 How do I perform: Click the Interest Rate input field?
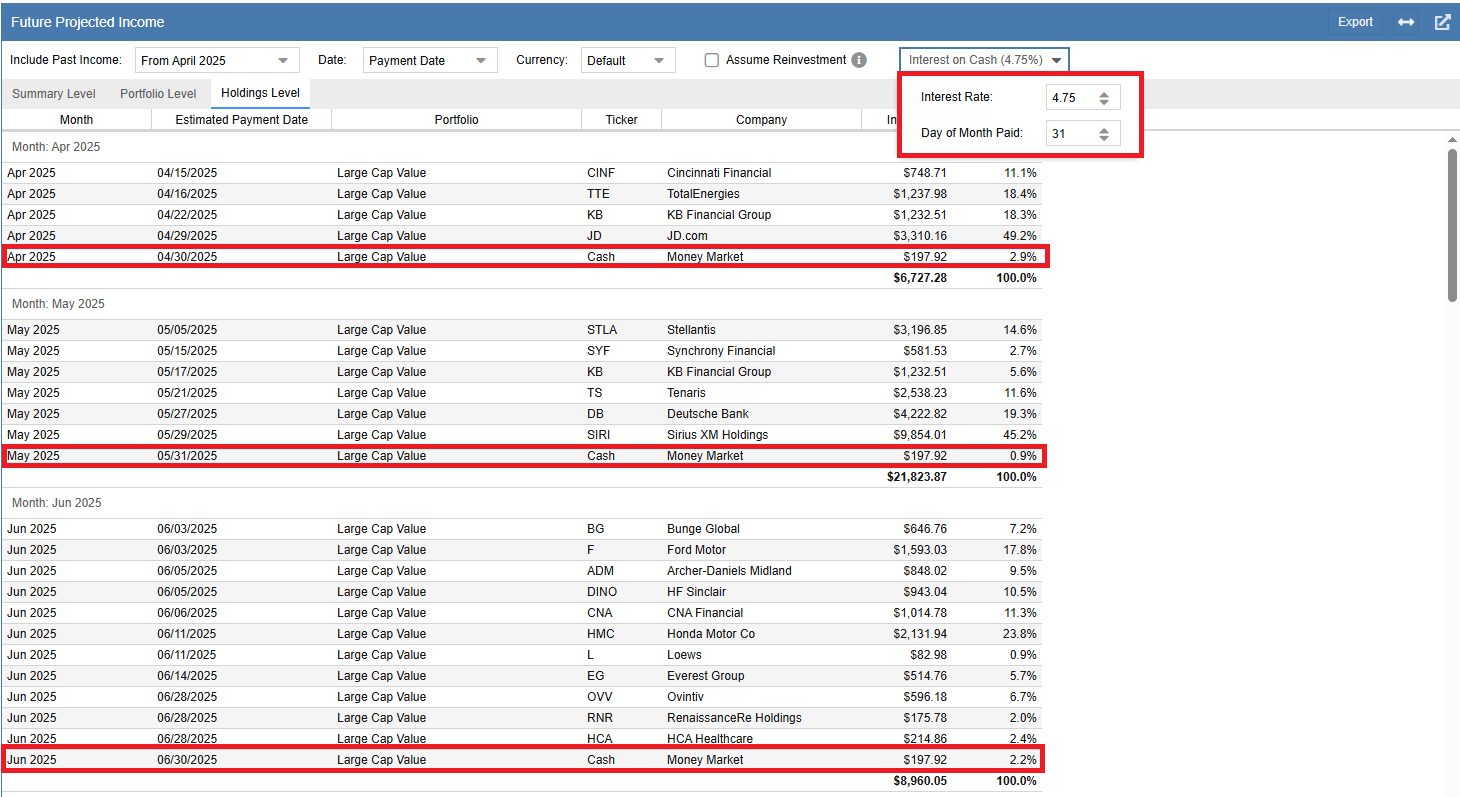1083,97
